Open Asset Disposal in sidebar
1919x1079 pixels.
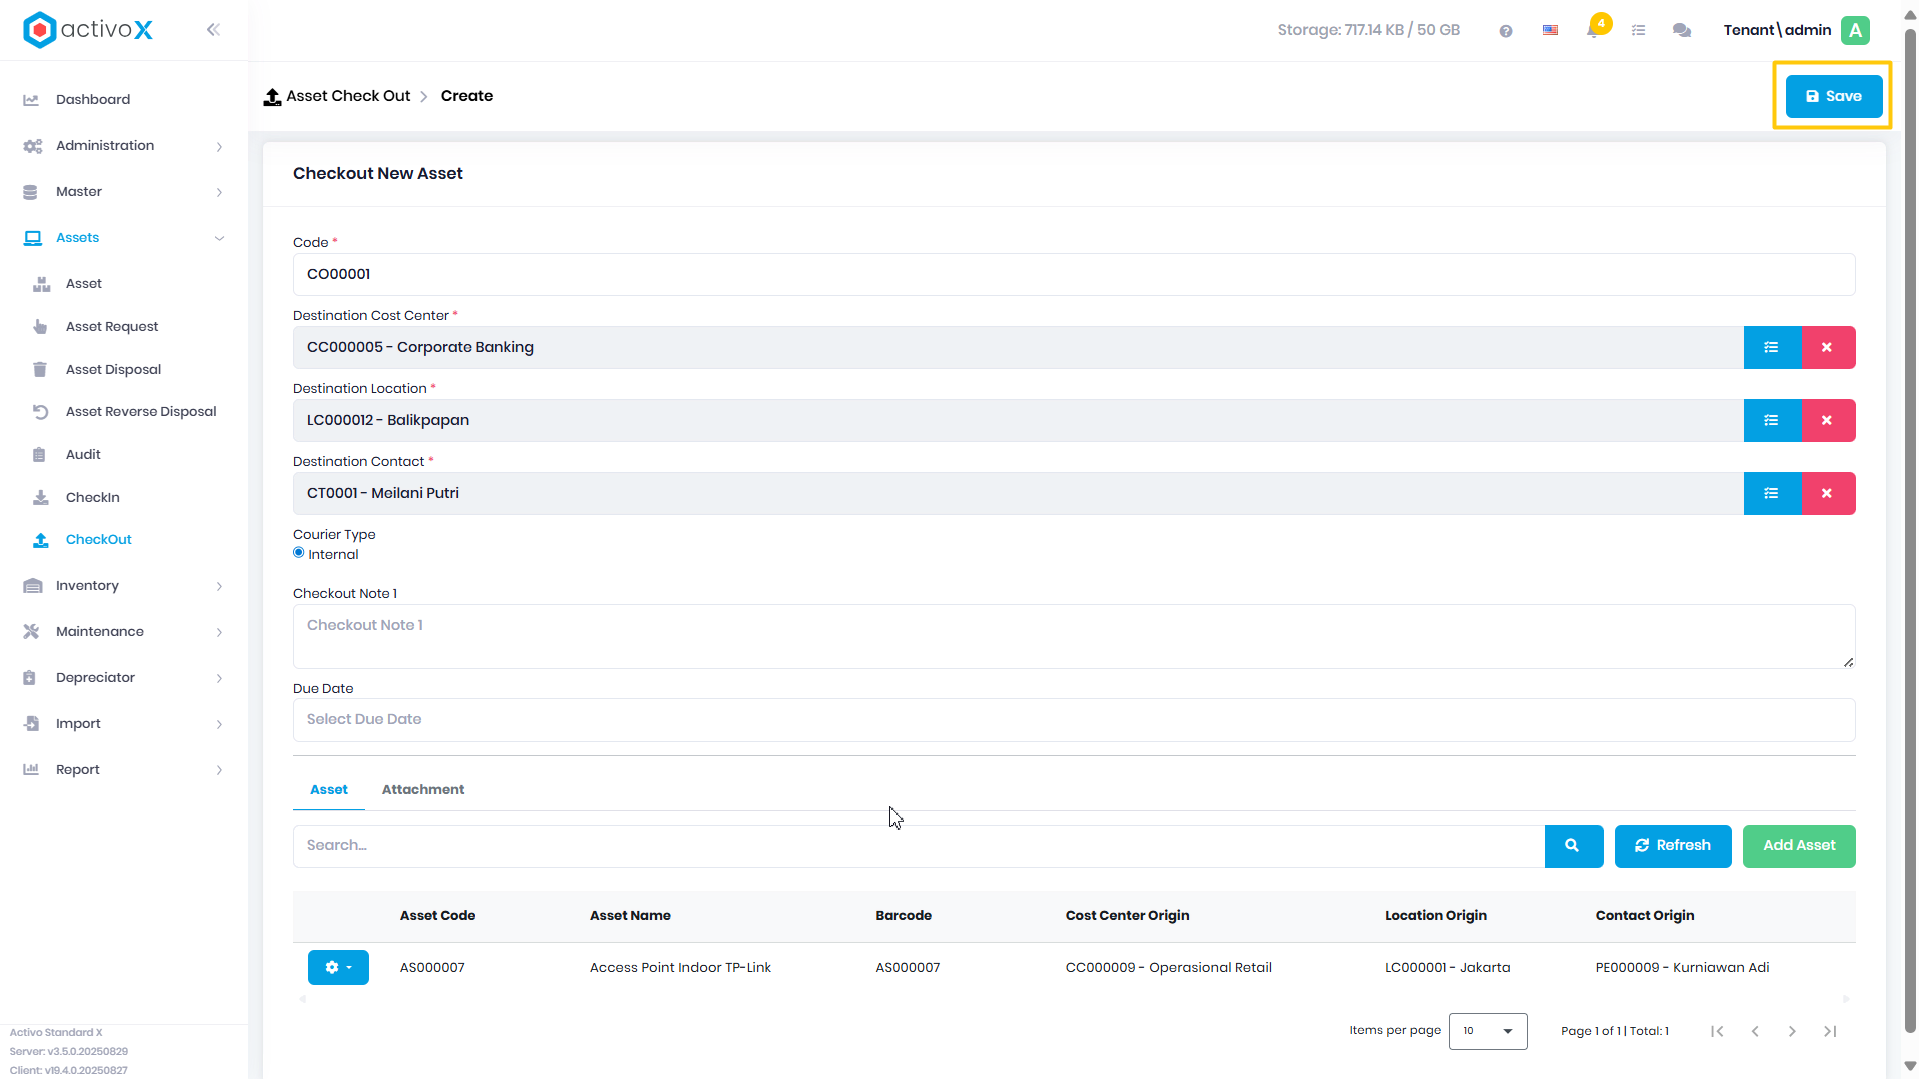pyautogui.click(x=113, y=370)
